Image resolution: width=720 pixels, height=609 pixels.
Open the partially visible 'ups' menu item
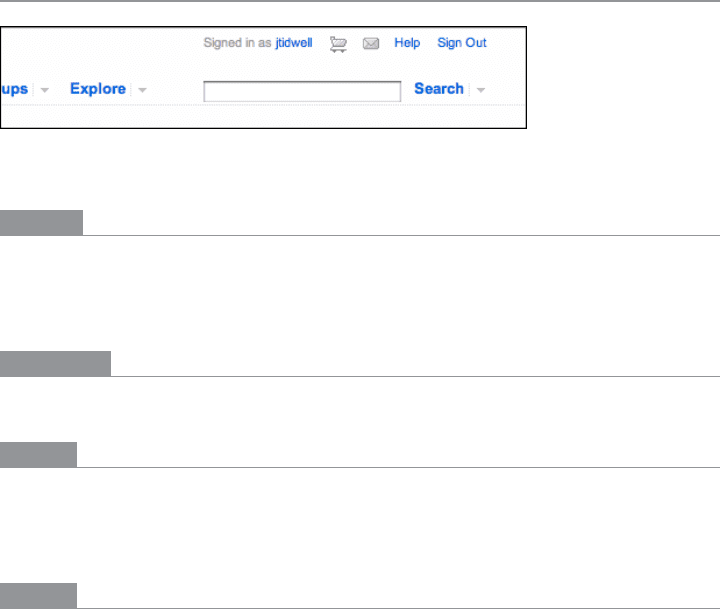click(14, 89)
